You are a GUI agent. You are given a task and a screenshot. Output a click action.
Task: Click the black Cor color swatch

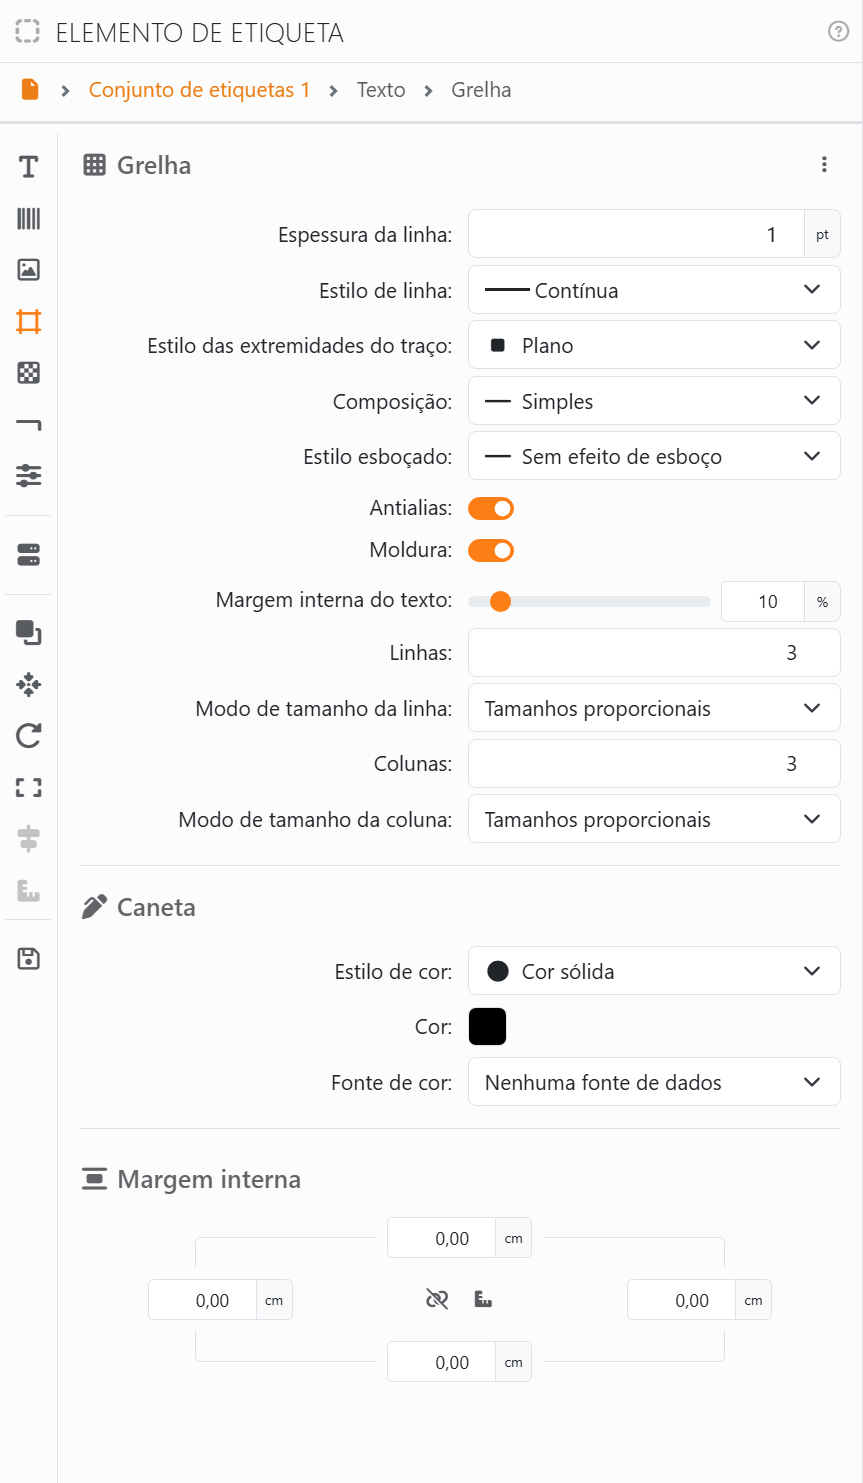pyautogui.click(x=487, y=1026)
